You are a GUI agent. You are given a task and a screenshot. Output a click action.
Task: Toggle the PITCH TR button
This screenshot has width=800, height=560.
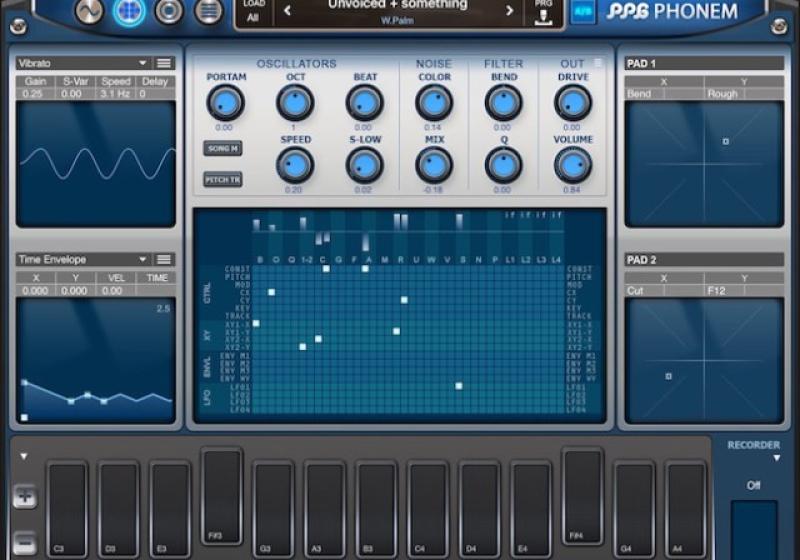[x=222, y=180]
